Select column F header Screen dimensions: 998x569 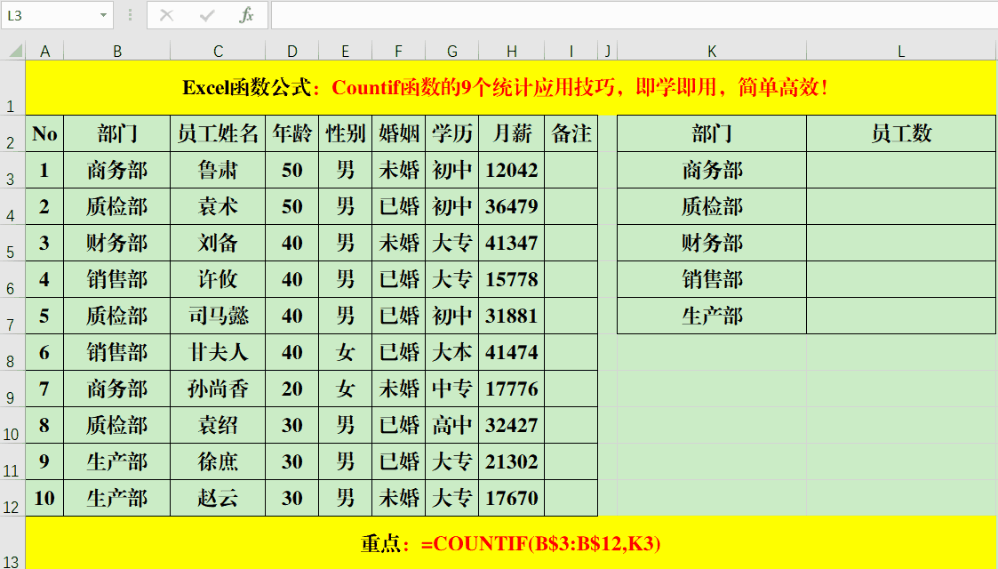pyautogui.click(x=398, y=51)
